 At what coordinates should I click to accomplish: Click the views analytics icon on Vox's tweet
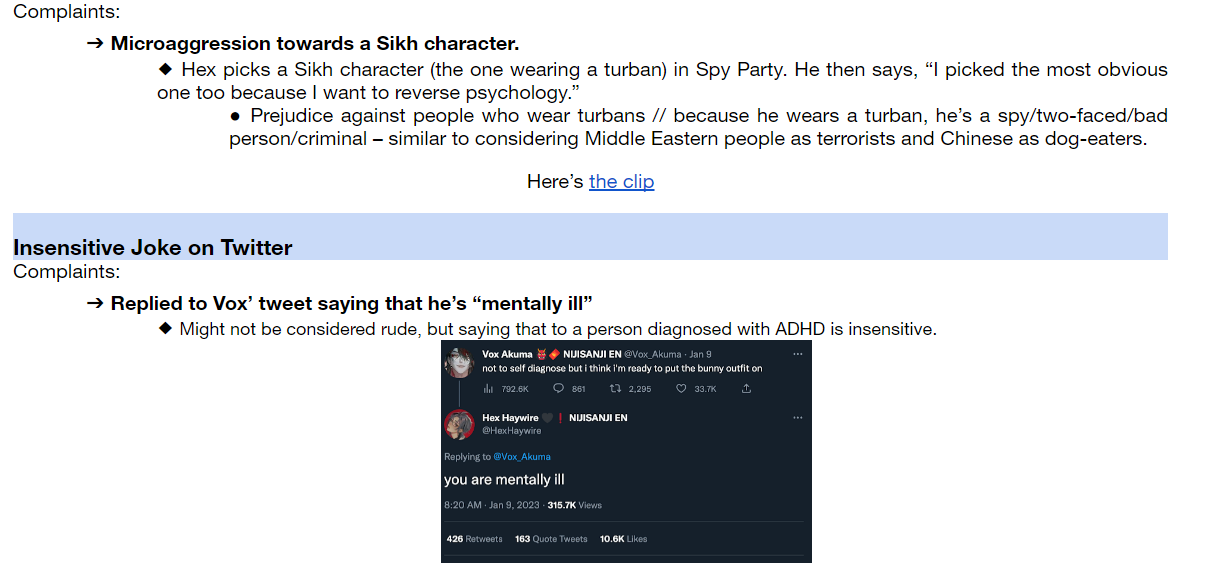[x=489, y=389]
